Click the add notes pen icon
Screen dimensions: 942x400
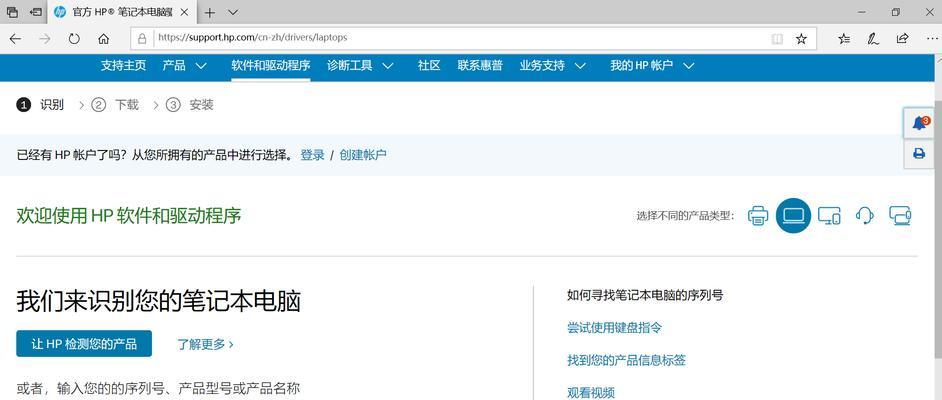point(873,38)
